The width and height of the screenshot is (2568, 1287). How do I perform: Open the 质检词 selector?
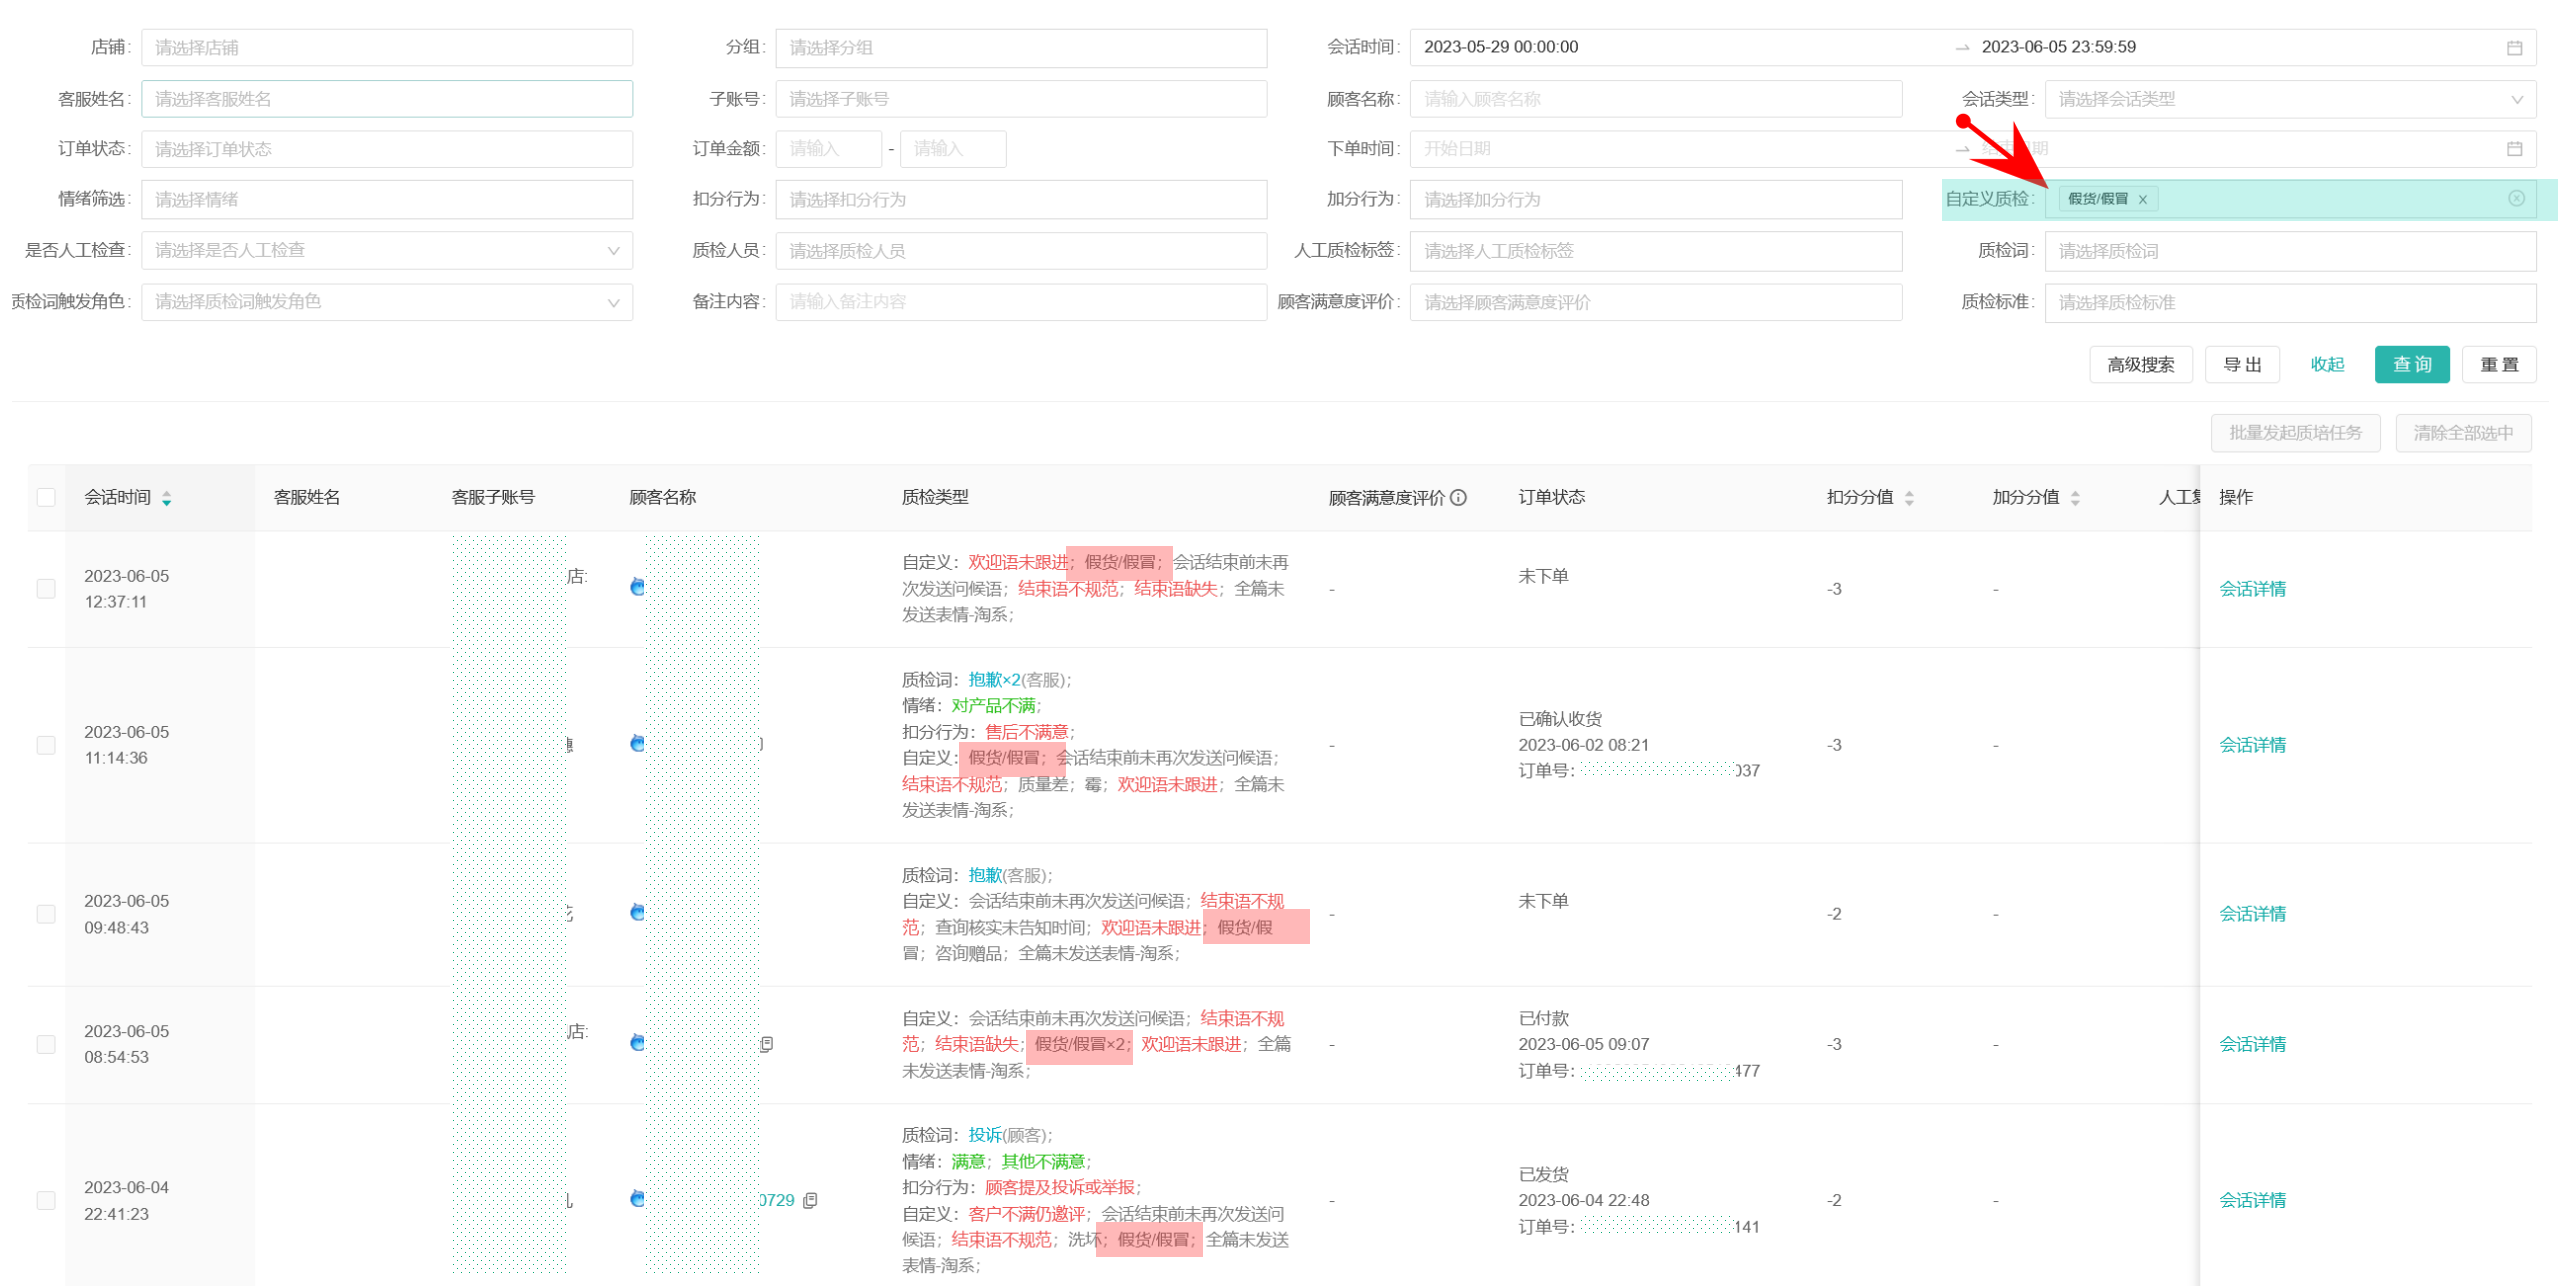(x=2290, y=251)
